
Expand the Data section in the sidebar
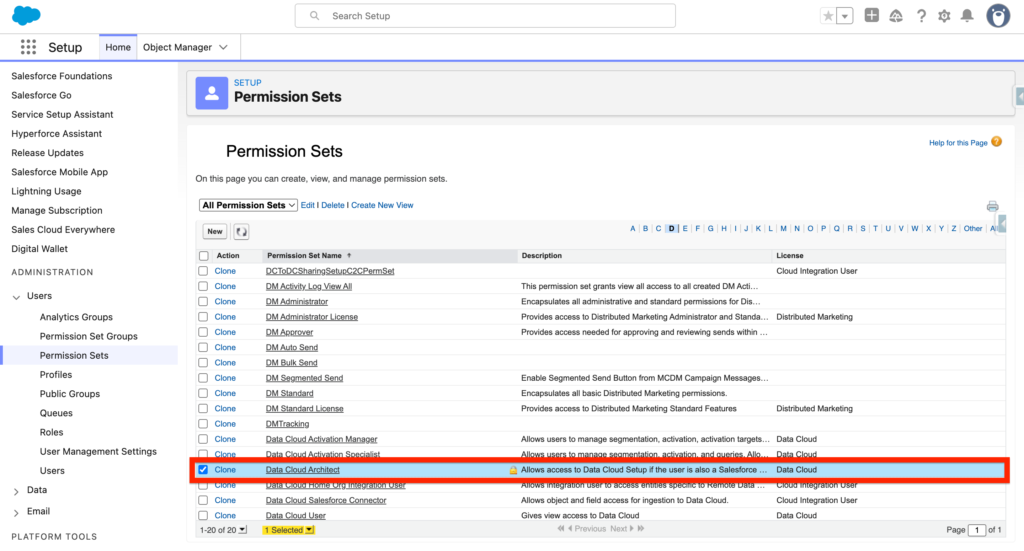(16, 490)
